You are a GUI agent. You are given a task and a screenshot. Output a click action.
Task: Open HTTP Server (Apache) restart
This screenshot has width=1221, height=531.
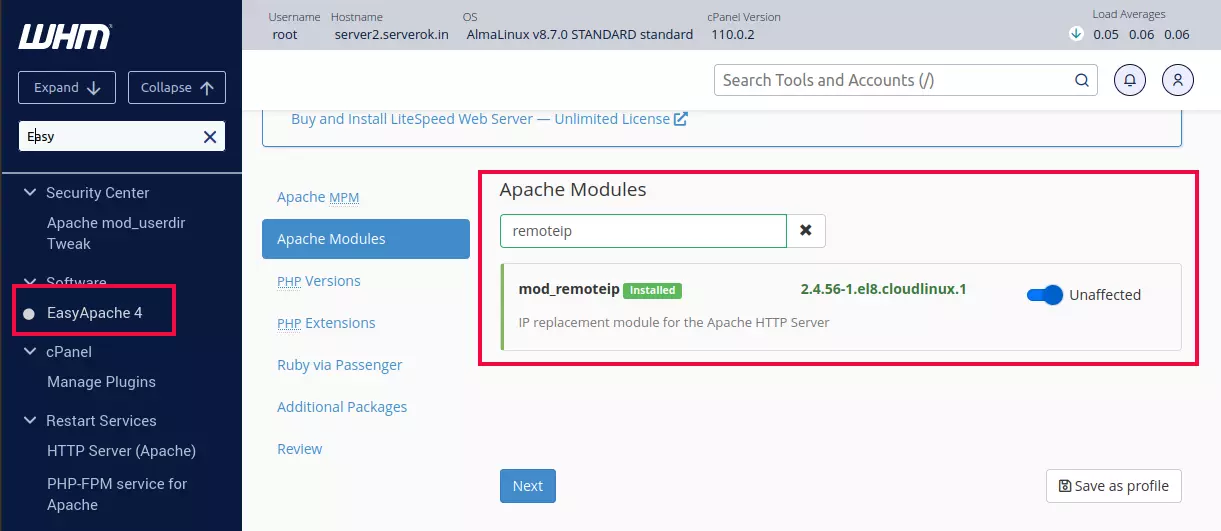pos(121,451)
